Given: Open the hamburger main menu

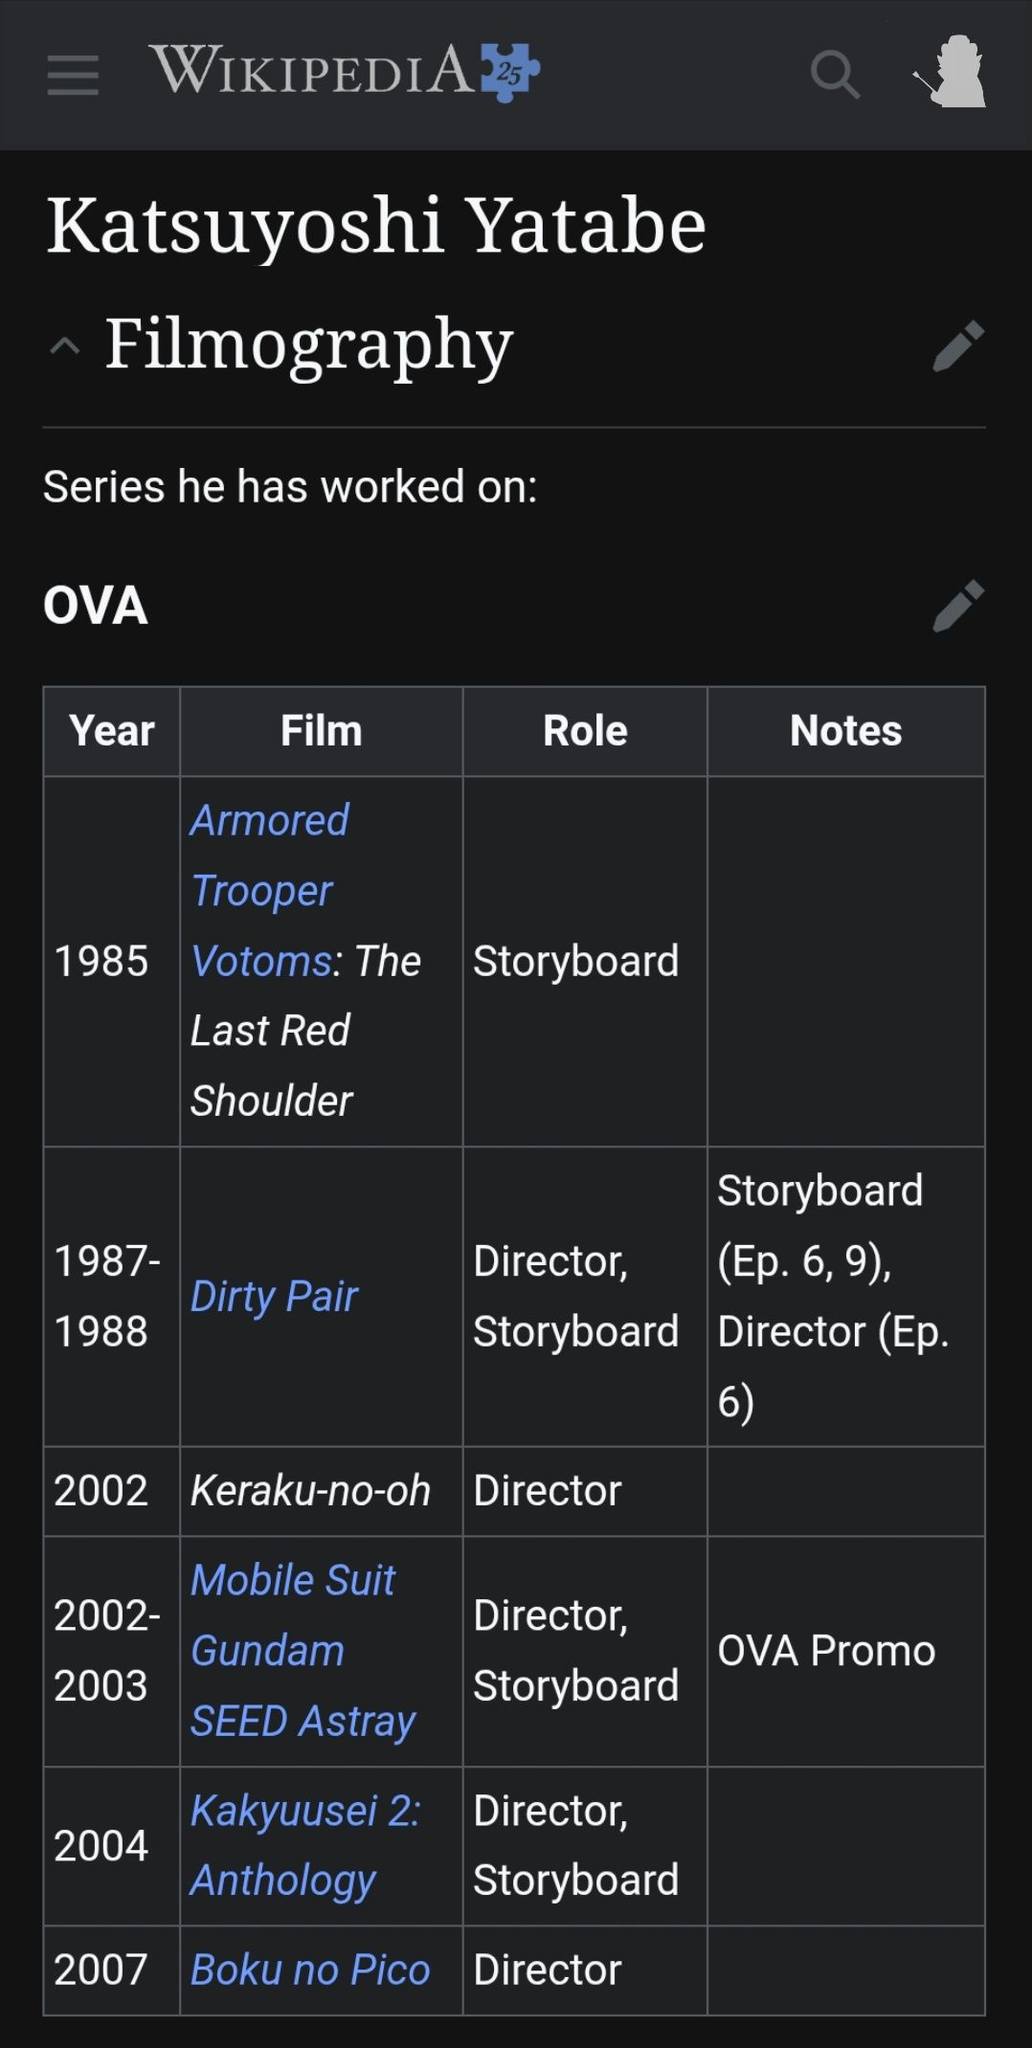Looking at the screenshot, I should pos(73,75).
